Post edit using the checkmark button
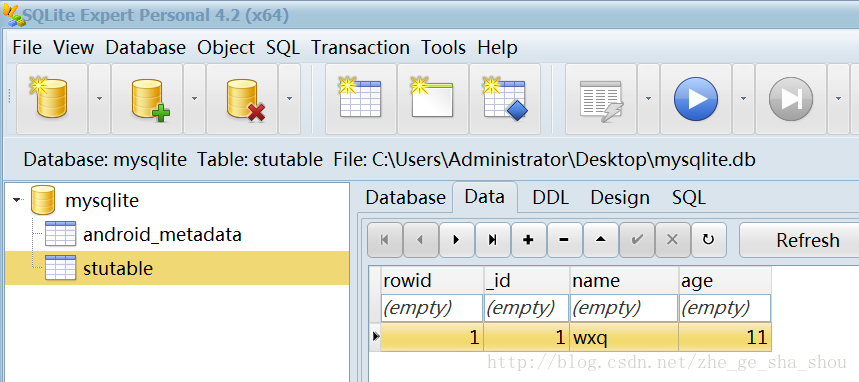The image size is (859, 382). click(637, 240)
